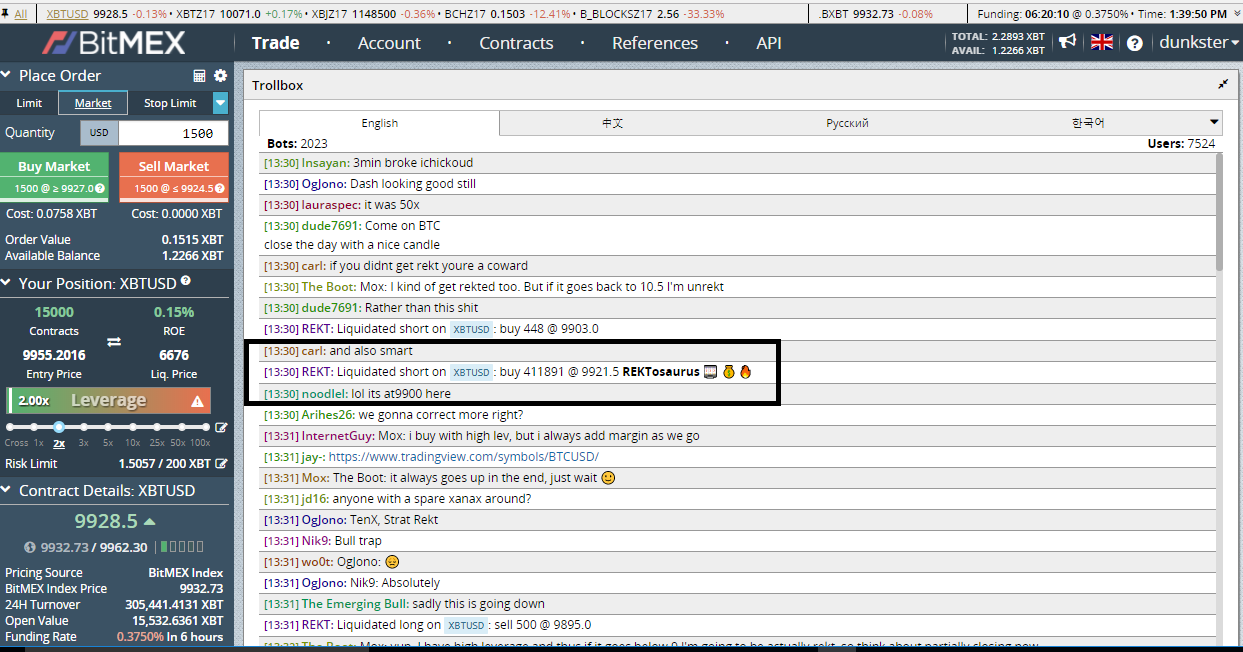The image size is (1243, 652).
Task: Click the pin icon beside All
Action: coord(7,14)
